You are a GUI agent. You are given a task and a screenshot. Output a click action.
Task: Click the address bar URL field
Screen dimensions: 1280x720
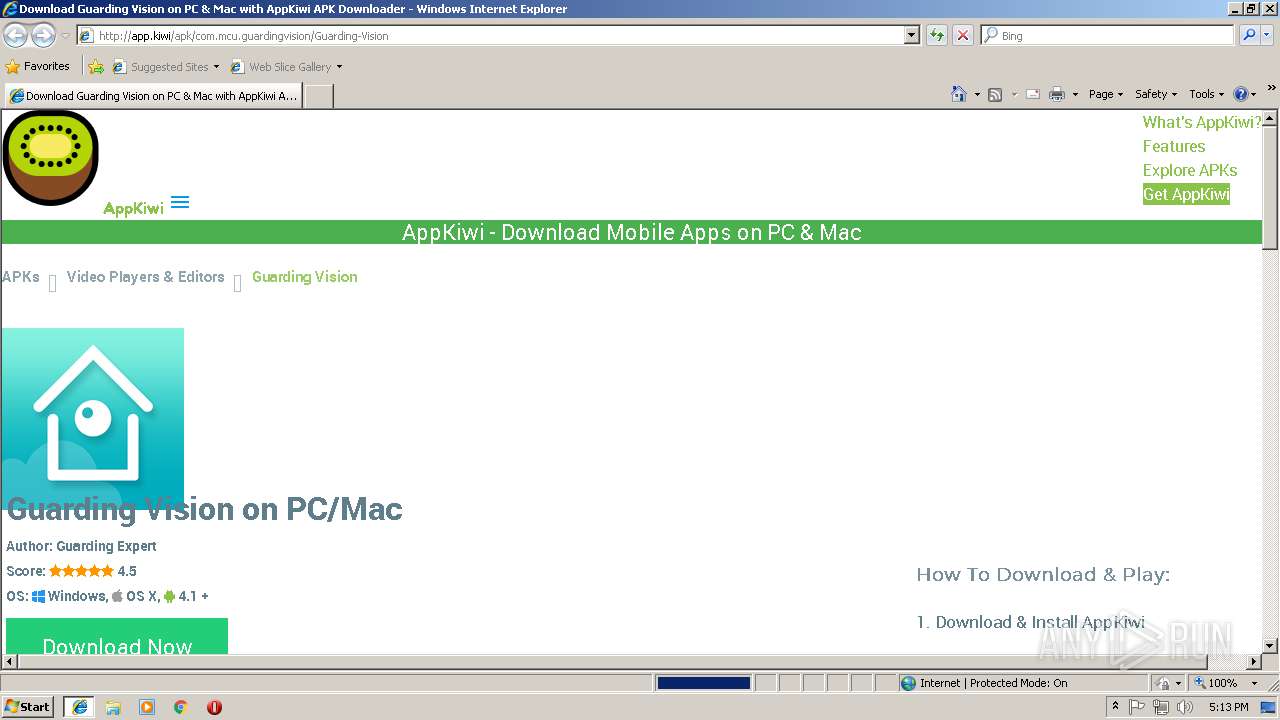490,35
